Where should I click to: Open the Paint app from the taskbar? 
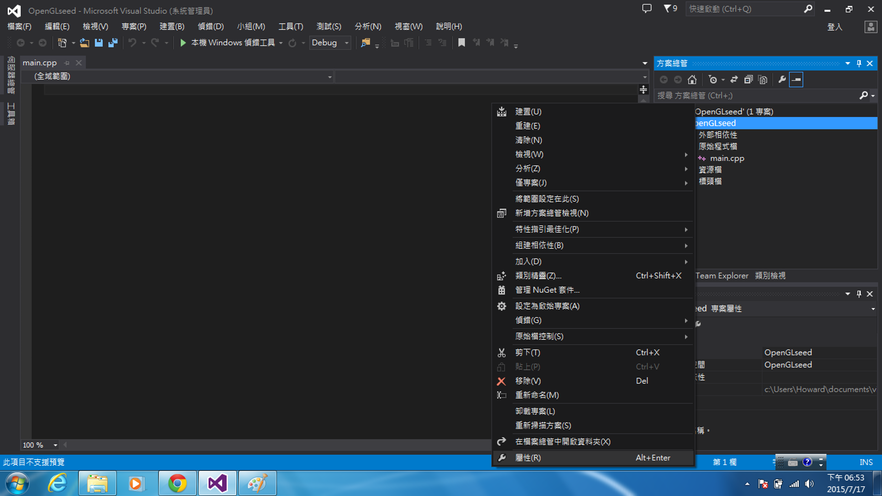coord(257,483)
